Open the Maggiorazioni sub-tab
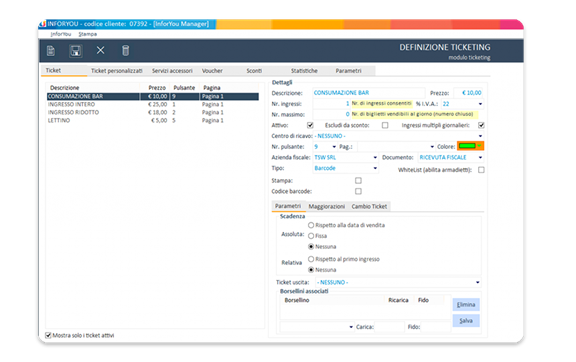This screenshot has width=576, height=362. tap(327, 207)
